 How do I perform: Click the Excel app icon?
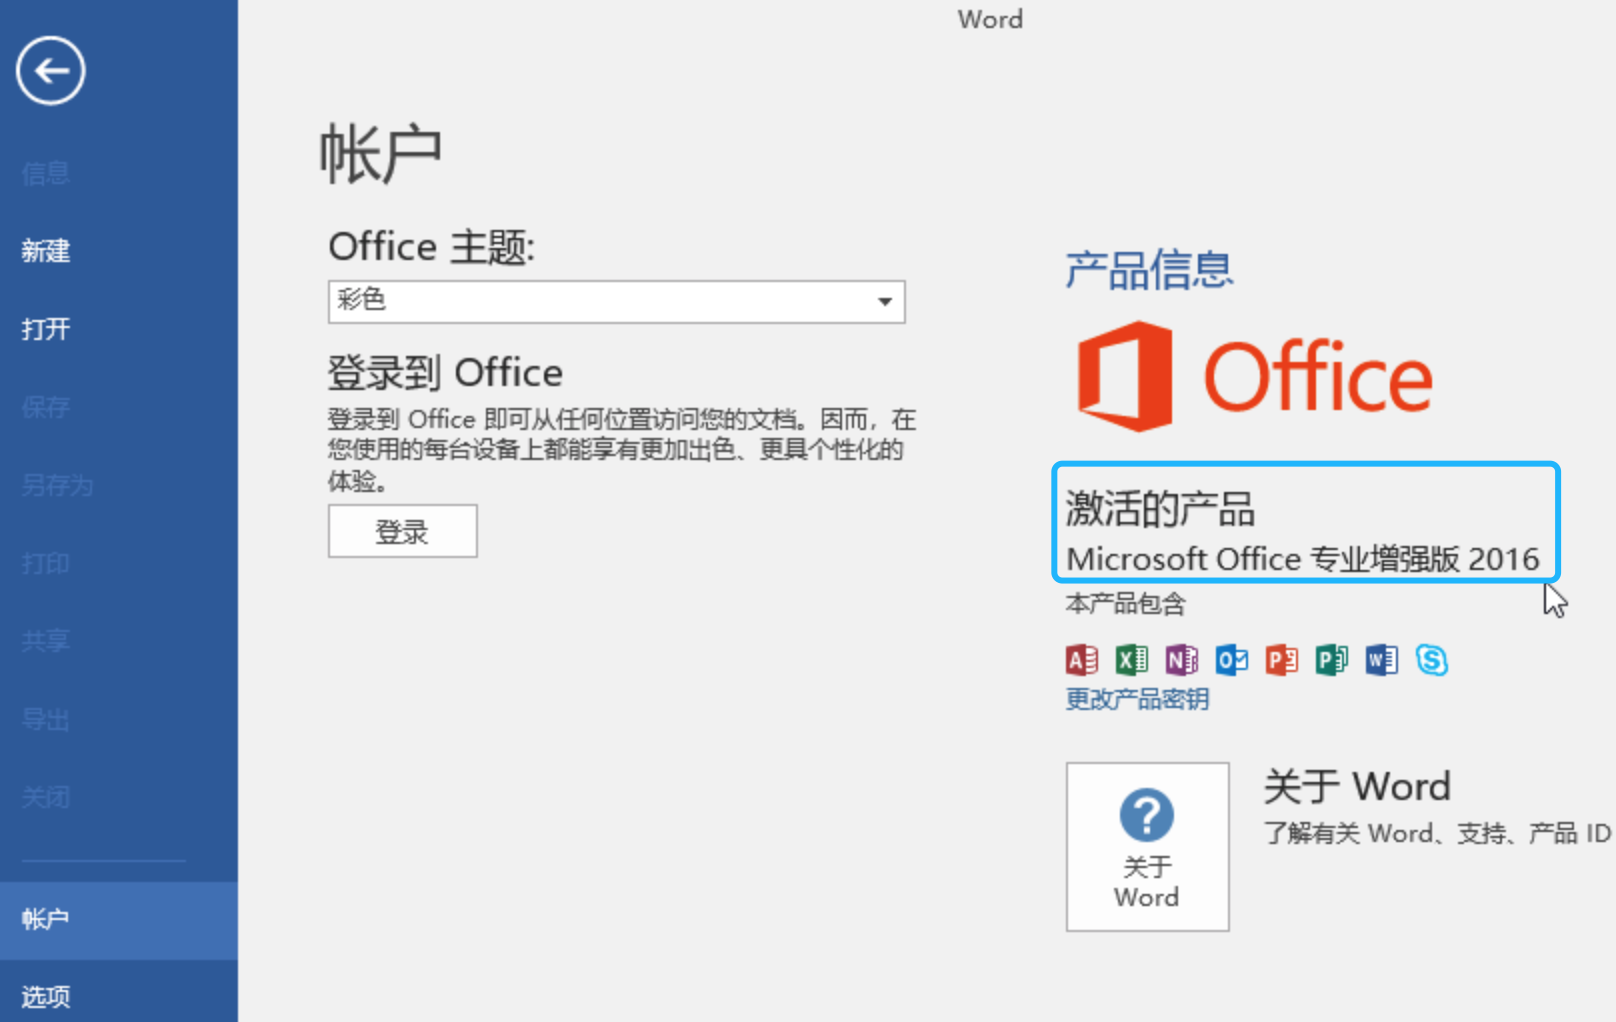click(x=1131, y=660)
